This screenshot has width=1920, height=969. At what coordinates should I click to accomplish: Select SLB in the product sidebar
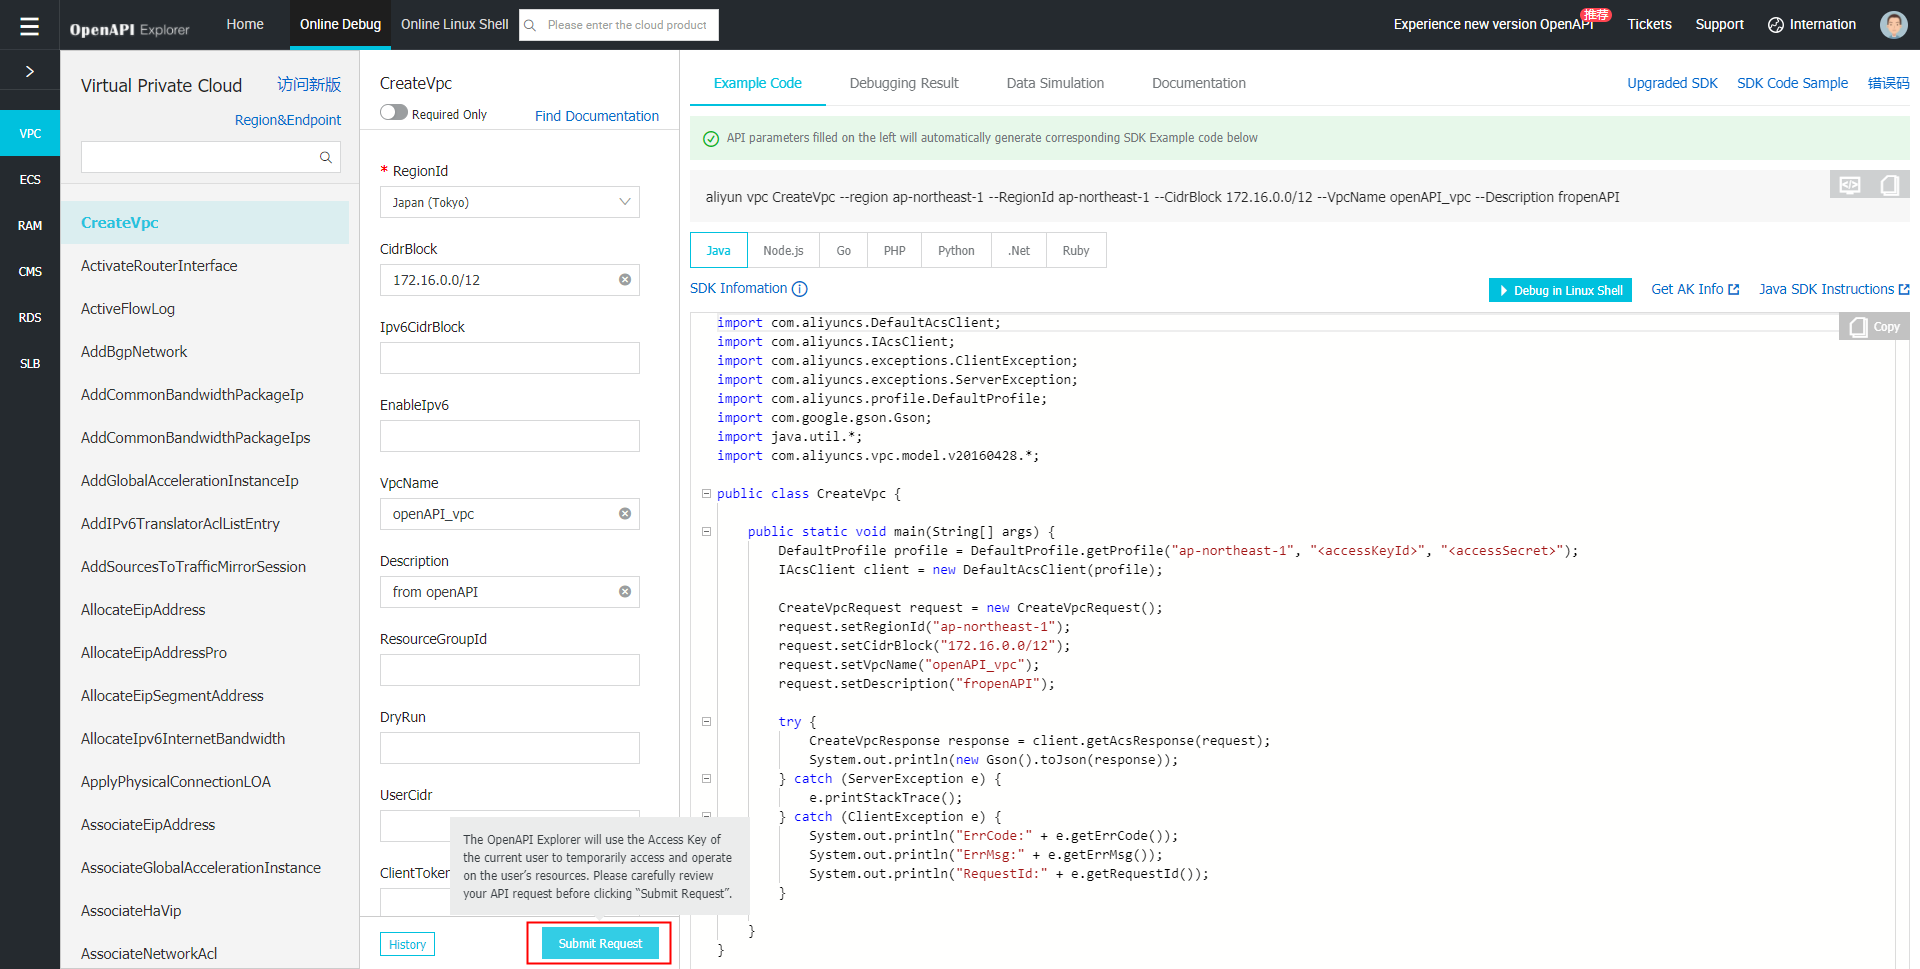[x=30, y=364]
